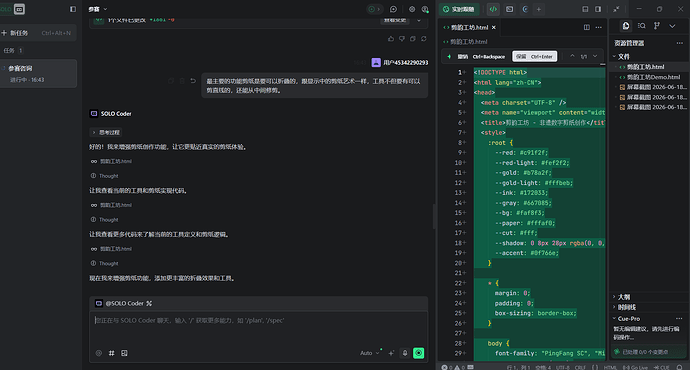
Task: Open the globe icon with green dot
Action: click(x=425, y=9)
